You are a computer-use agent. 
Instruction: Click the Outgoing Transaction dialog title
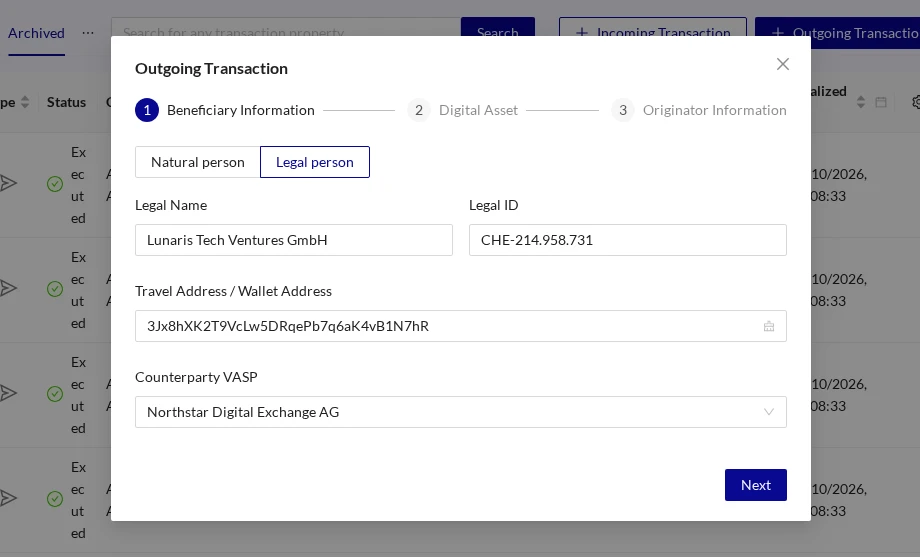coord(211,69)
